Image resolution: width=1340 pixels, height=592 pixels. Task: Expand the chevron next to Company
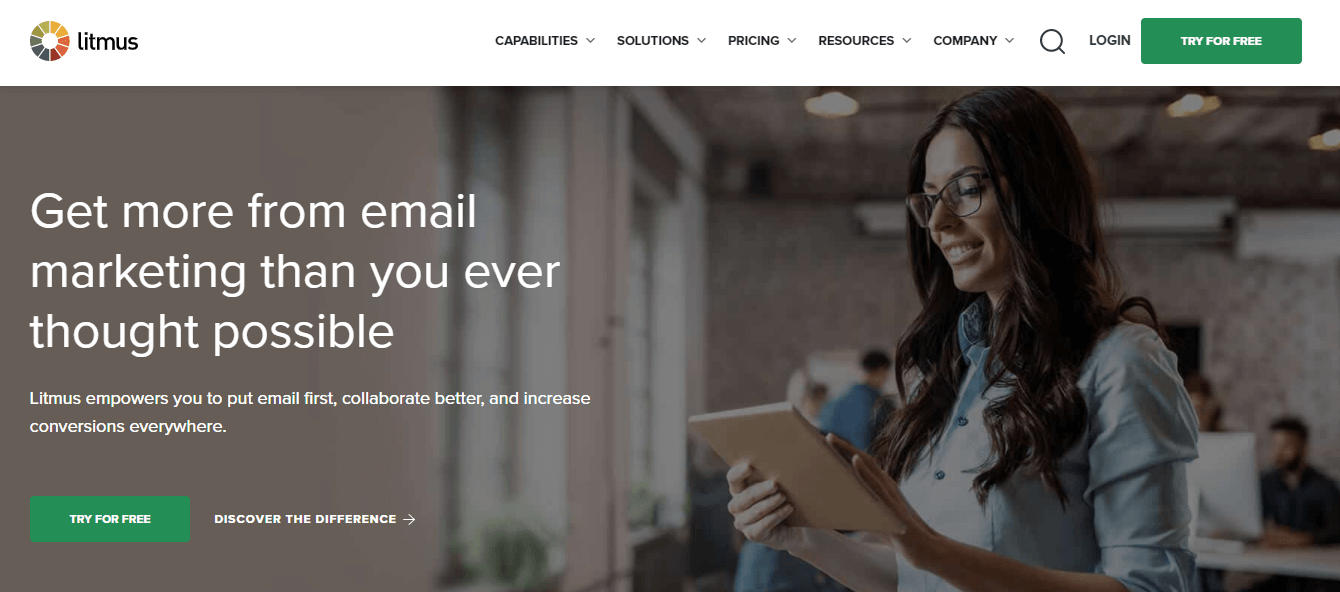point(1009,41)
